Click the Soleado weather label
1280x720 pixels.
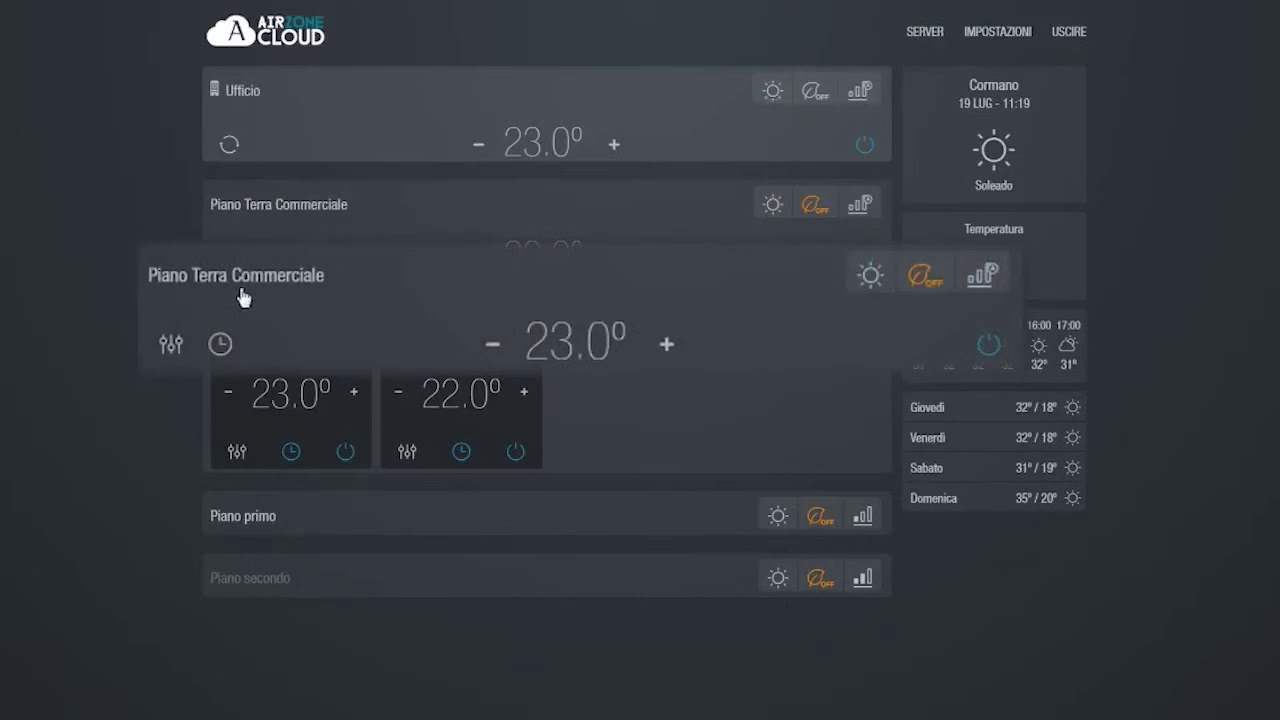(994, 186)
